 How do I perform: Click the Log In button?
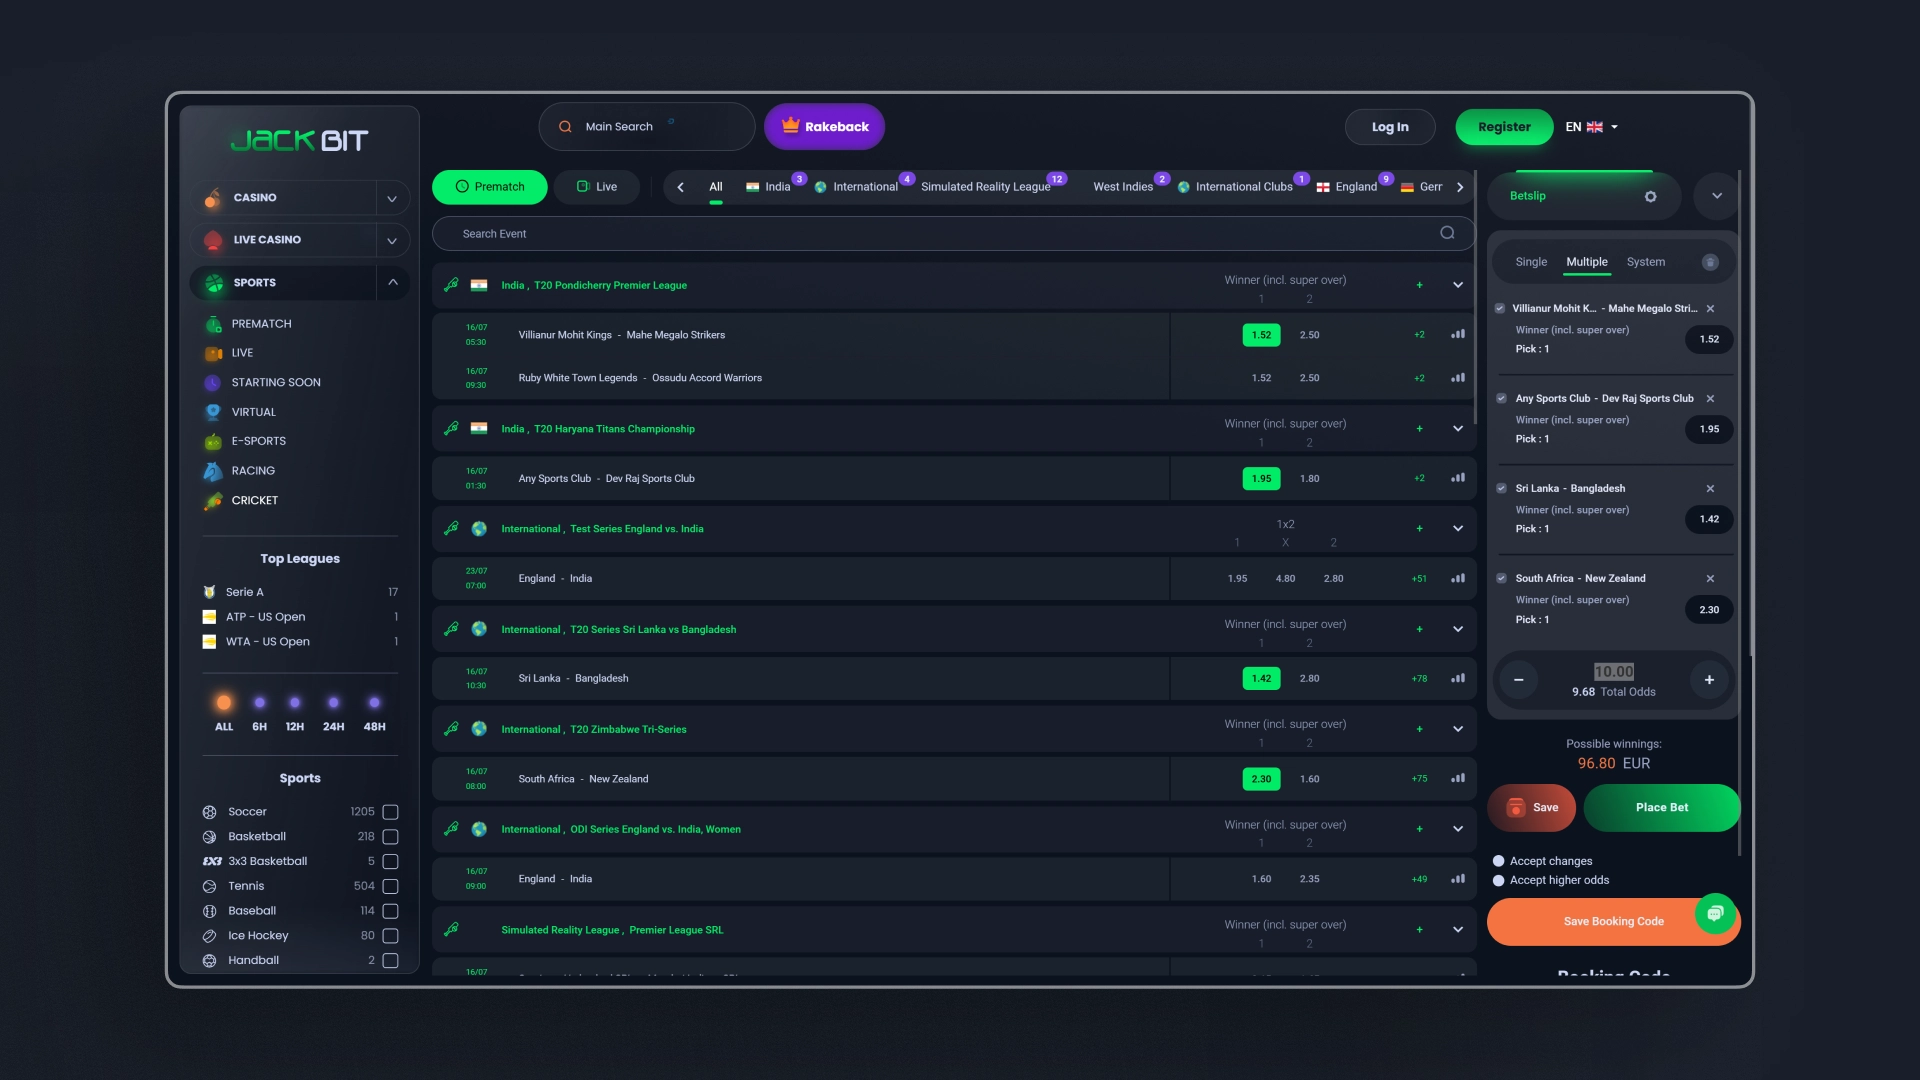click(x=1390, y=127)
